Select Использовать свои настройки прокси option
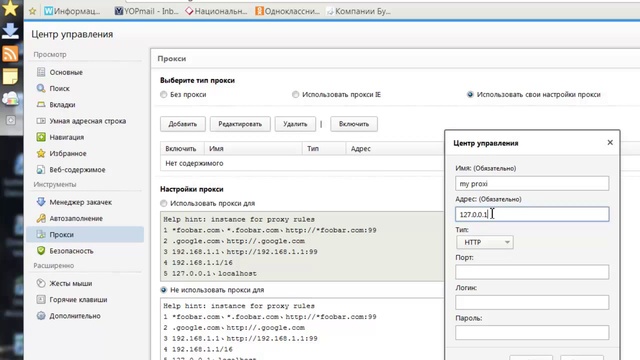The width and height of the screenshot is (640, 360). click(x=470, y=95)
